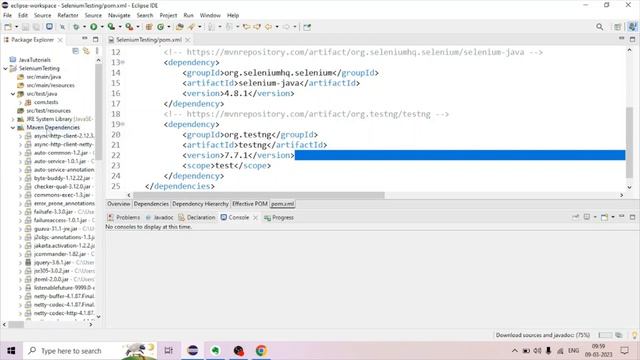Expand the com.tests package
This screenshot has height=360, width=640.
[x=20, y=102]
